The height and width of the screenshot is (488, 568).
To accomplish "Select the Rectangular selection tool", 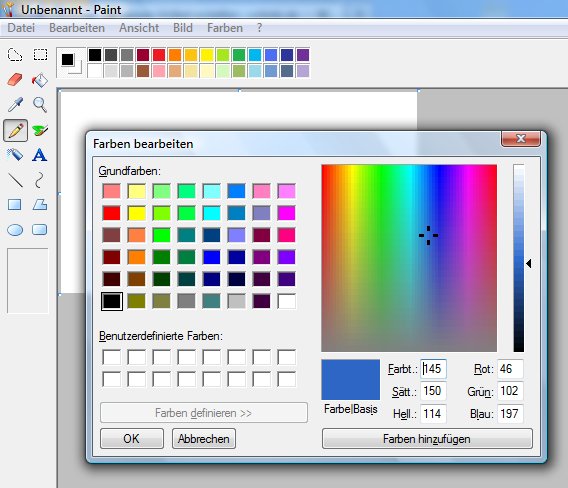I will click(x=40, y=55).
